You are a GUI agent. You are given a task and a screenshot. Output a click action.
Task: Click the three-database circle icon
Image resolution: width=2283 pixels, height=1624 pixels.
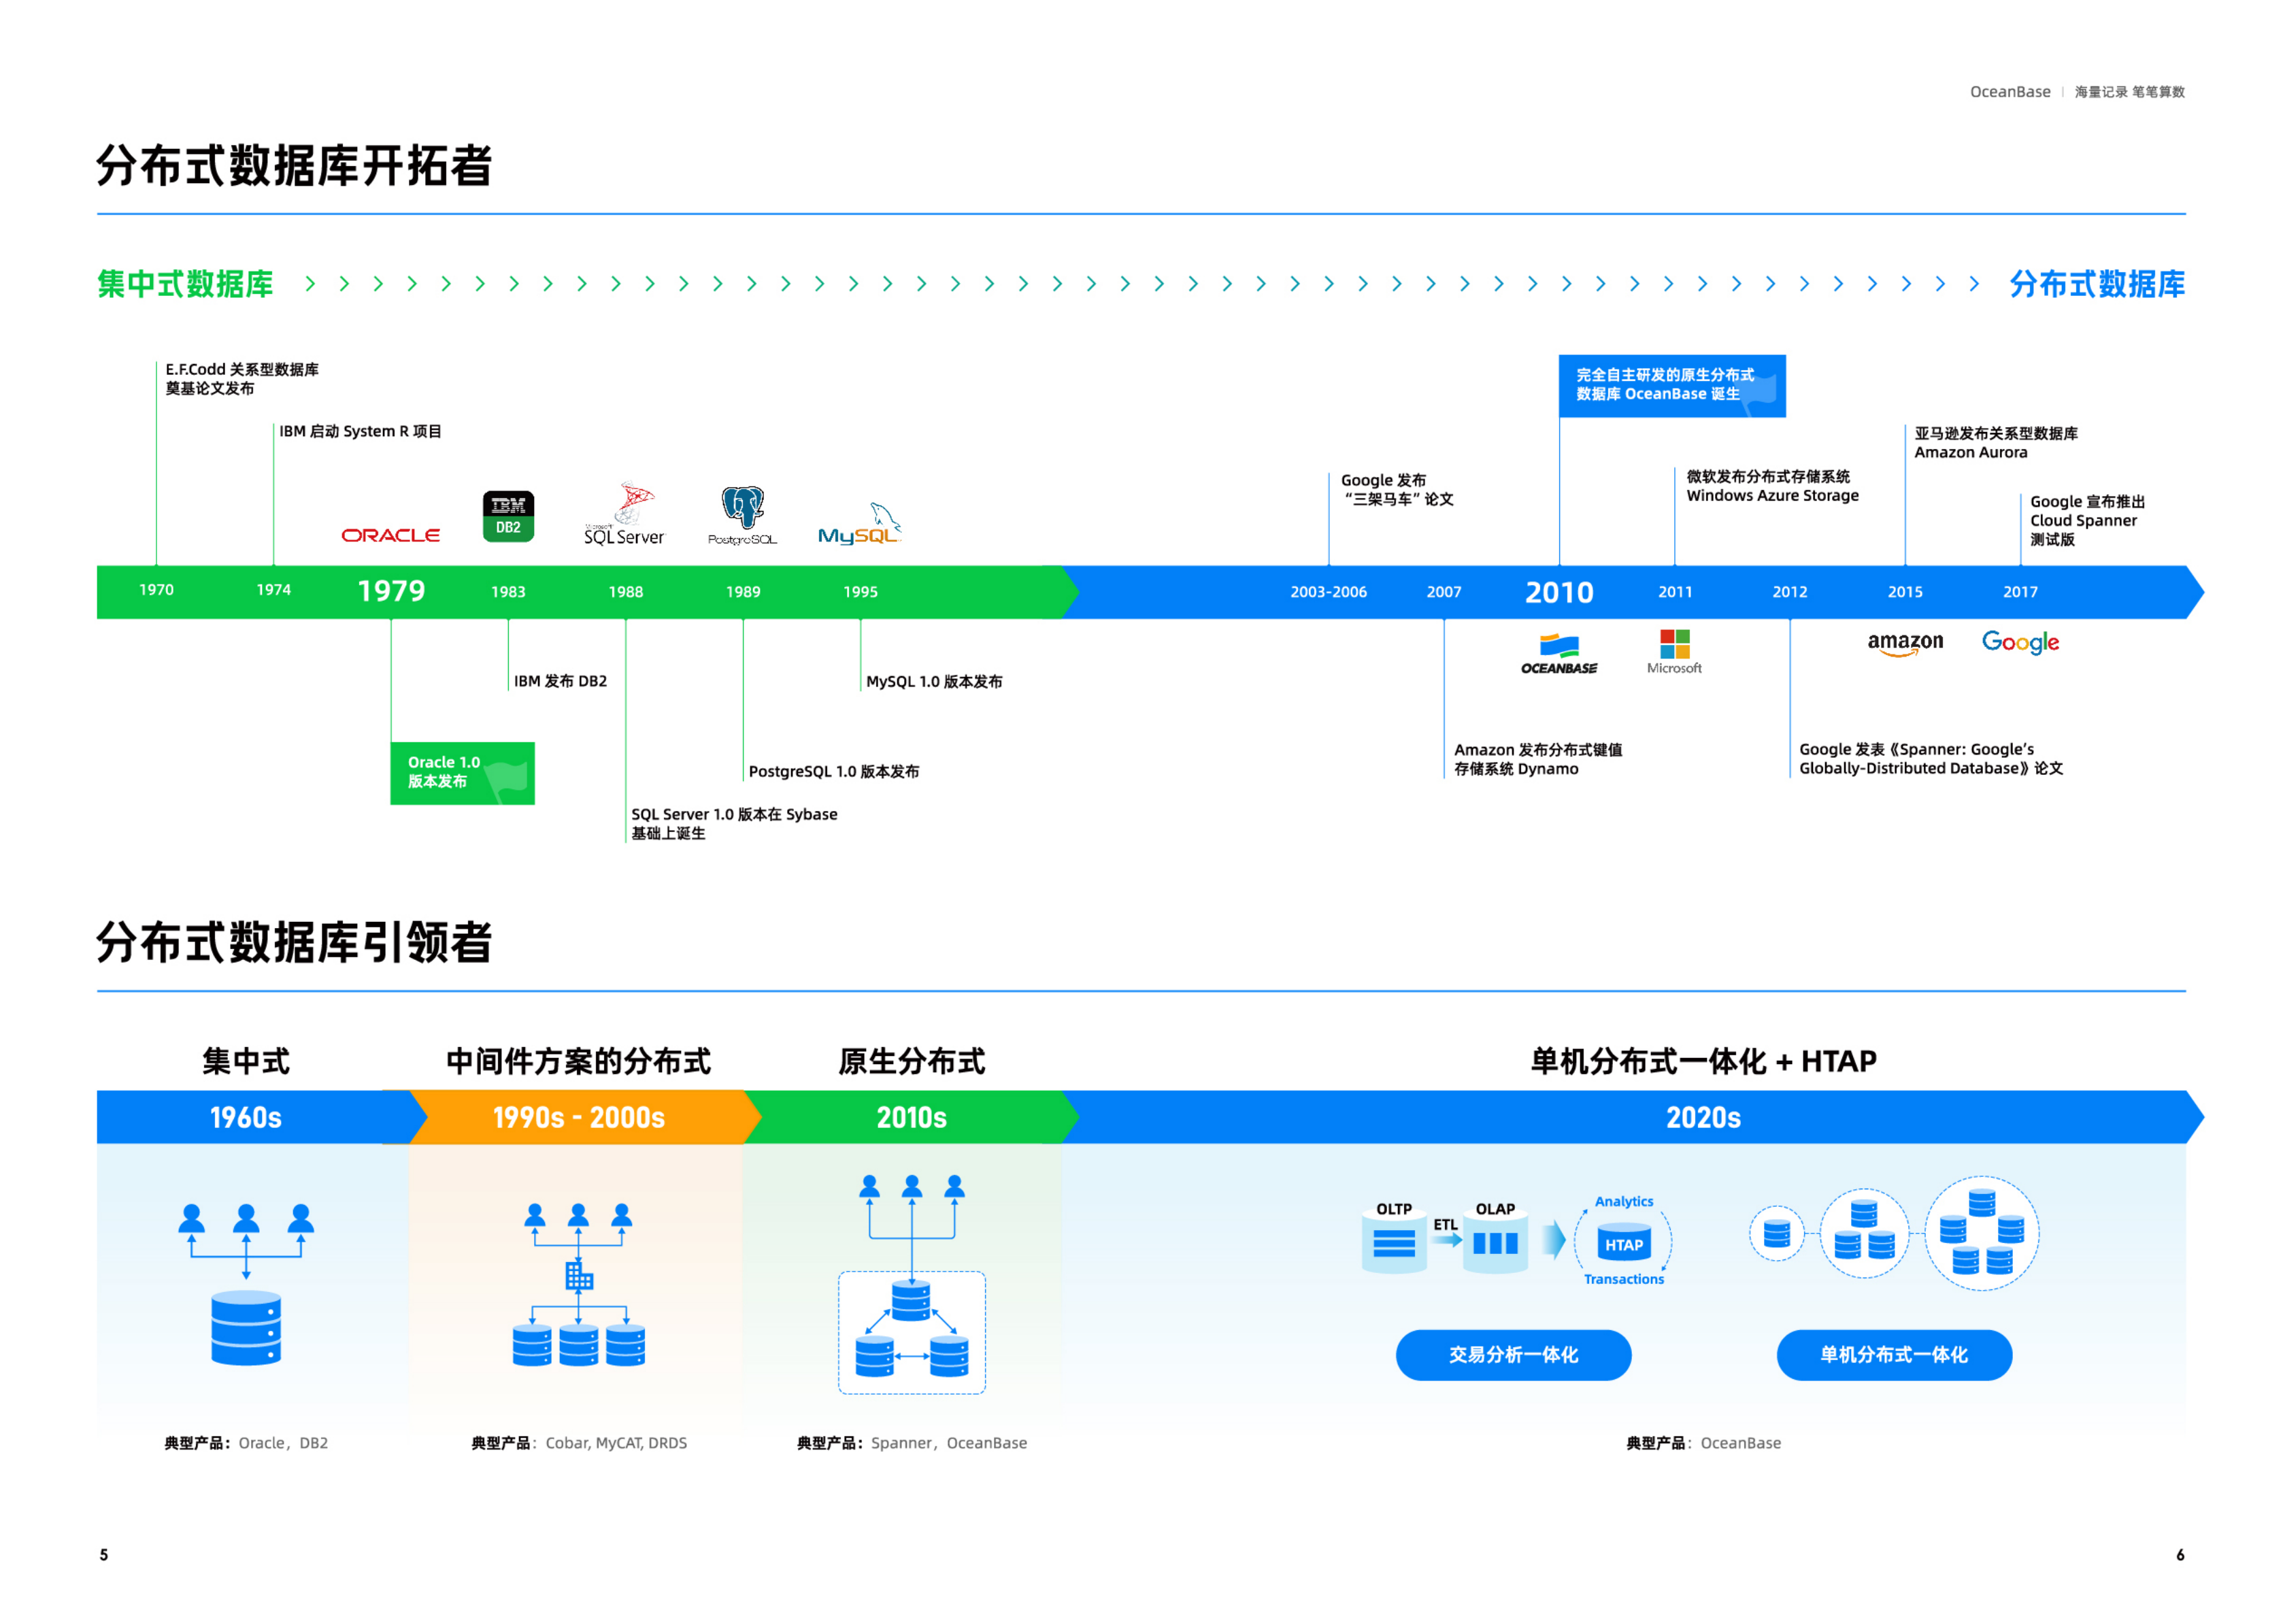click(x=1864, y=1233)
